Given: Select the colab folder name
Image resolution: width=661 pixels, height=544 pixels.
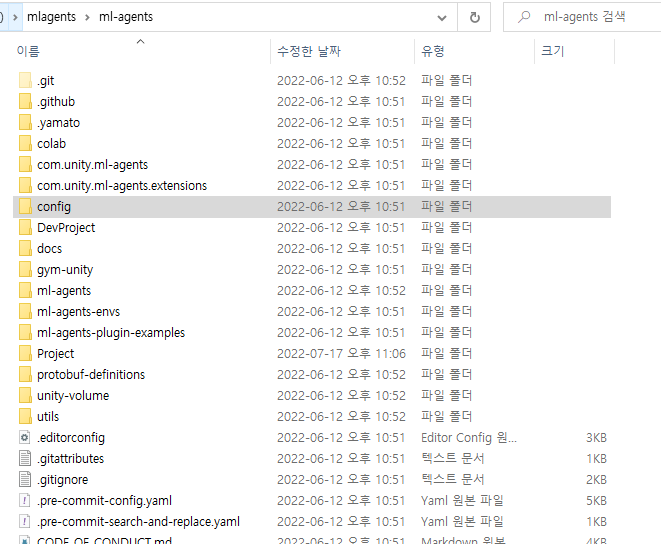Looking at the screenshot, I should 51,144.
